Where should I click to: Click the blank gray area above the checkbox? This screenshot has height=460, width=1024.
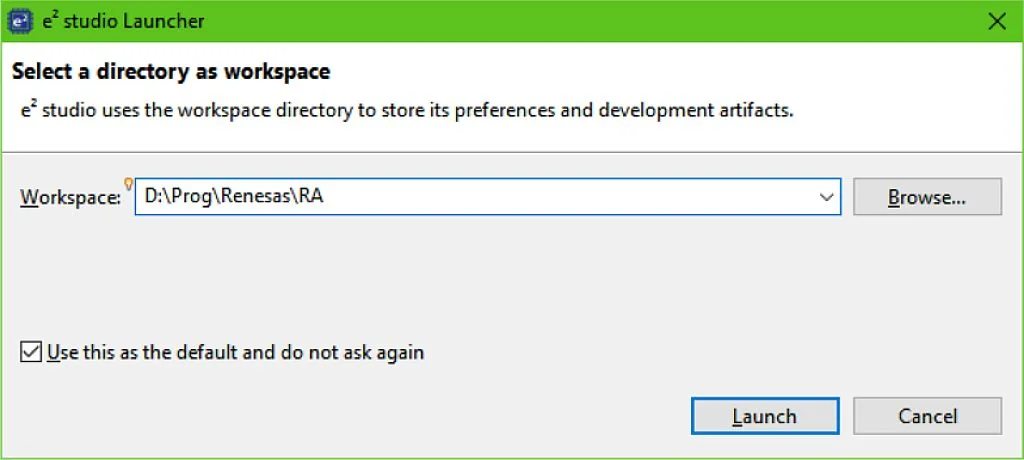400,280
